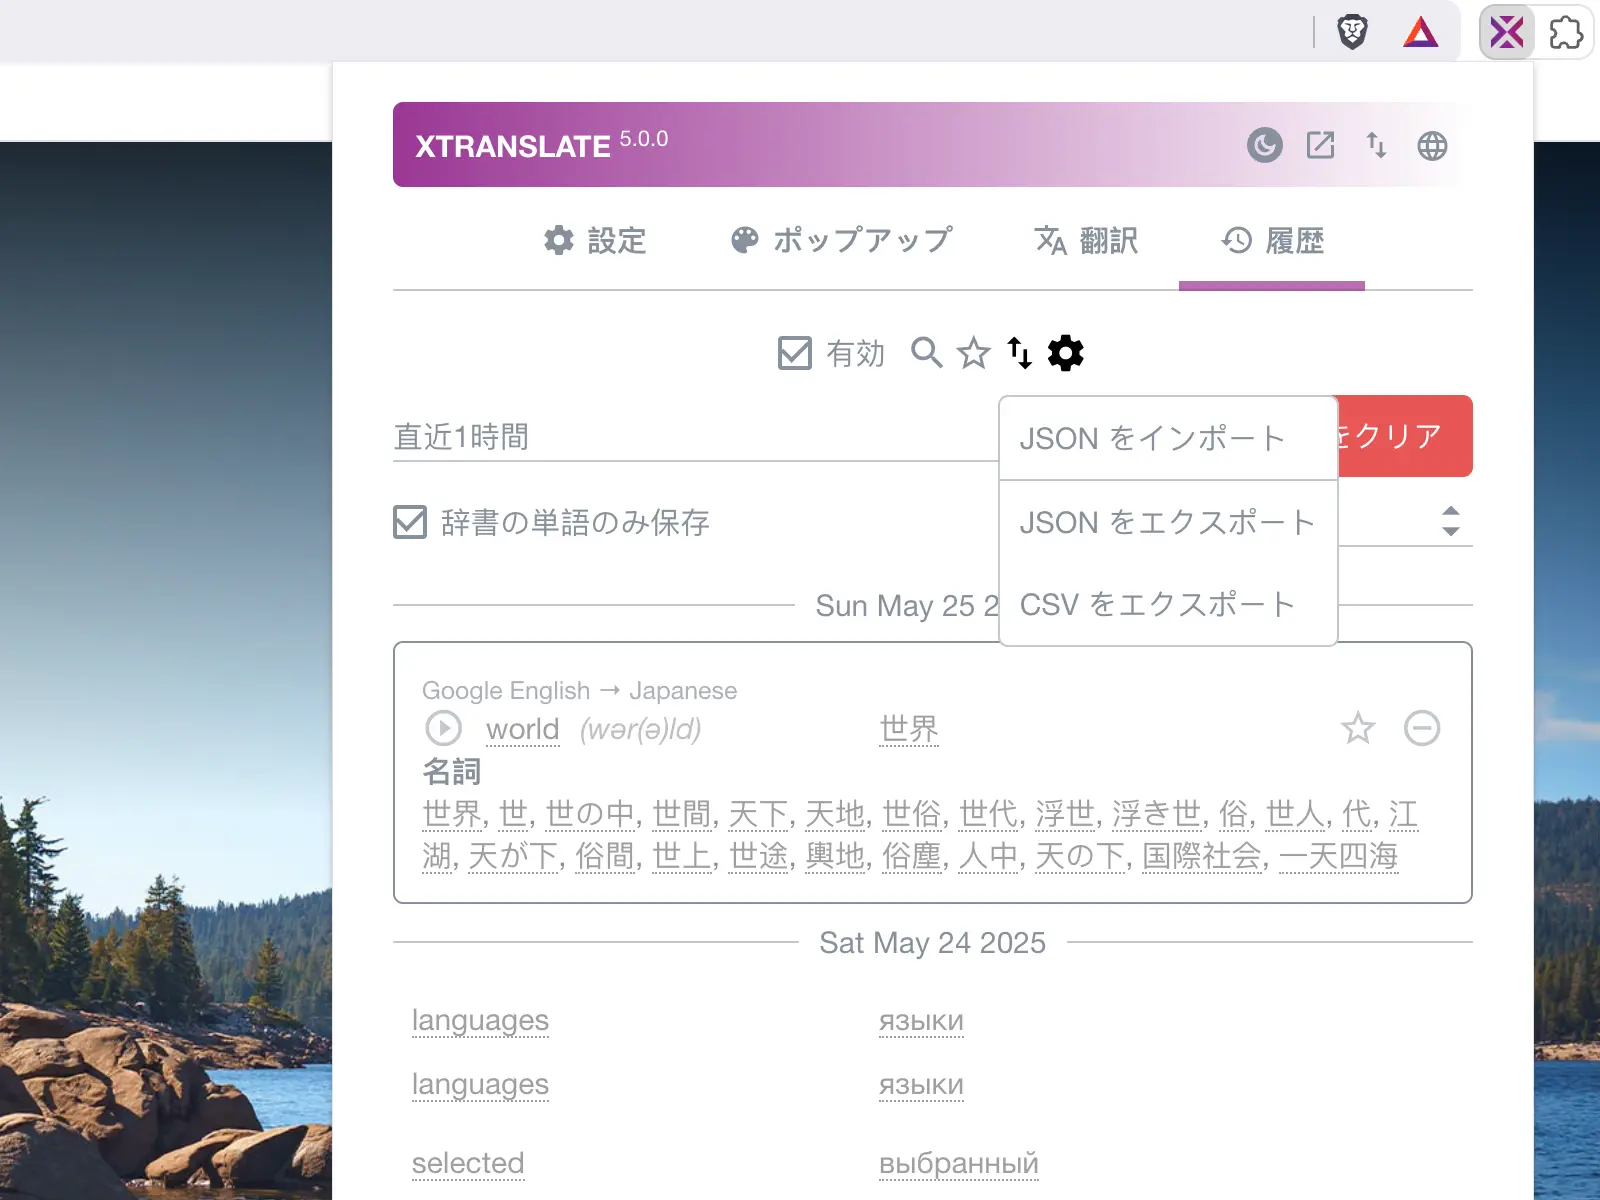Expand the dropdown with up-down arrows
1600x1200 pixels.
(1450, 521)
